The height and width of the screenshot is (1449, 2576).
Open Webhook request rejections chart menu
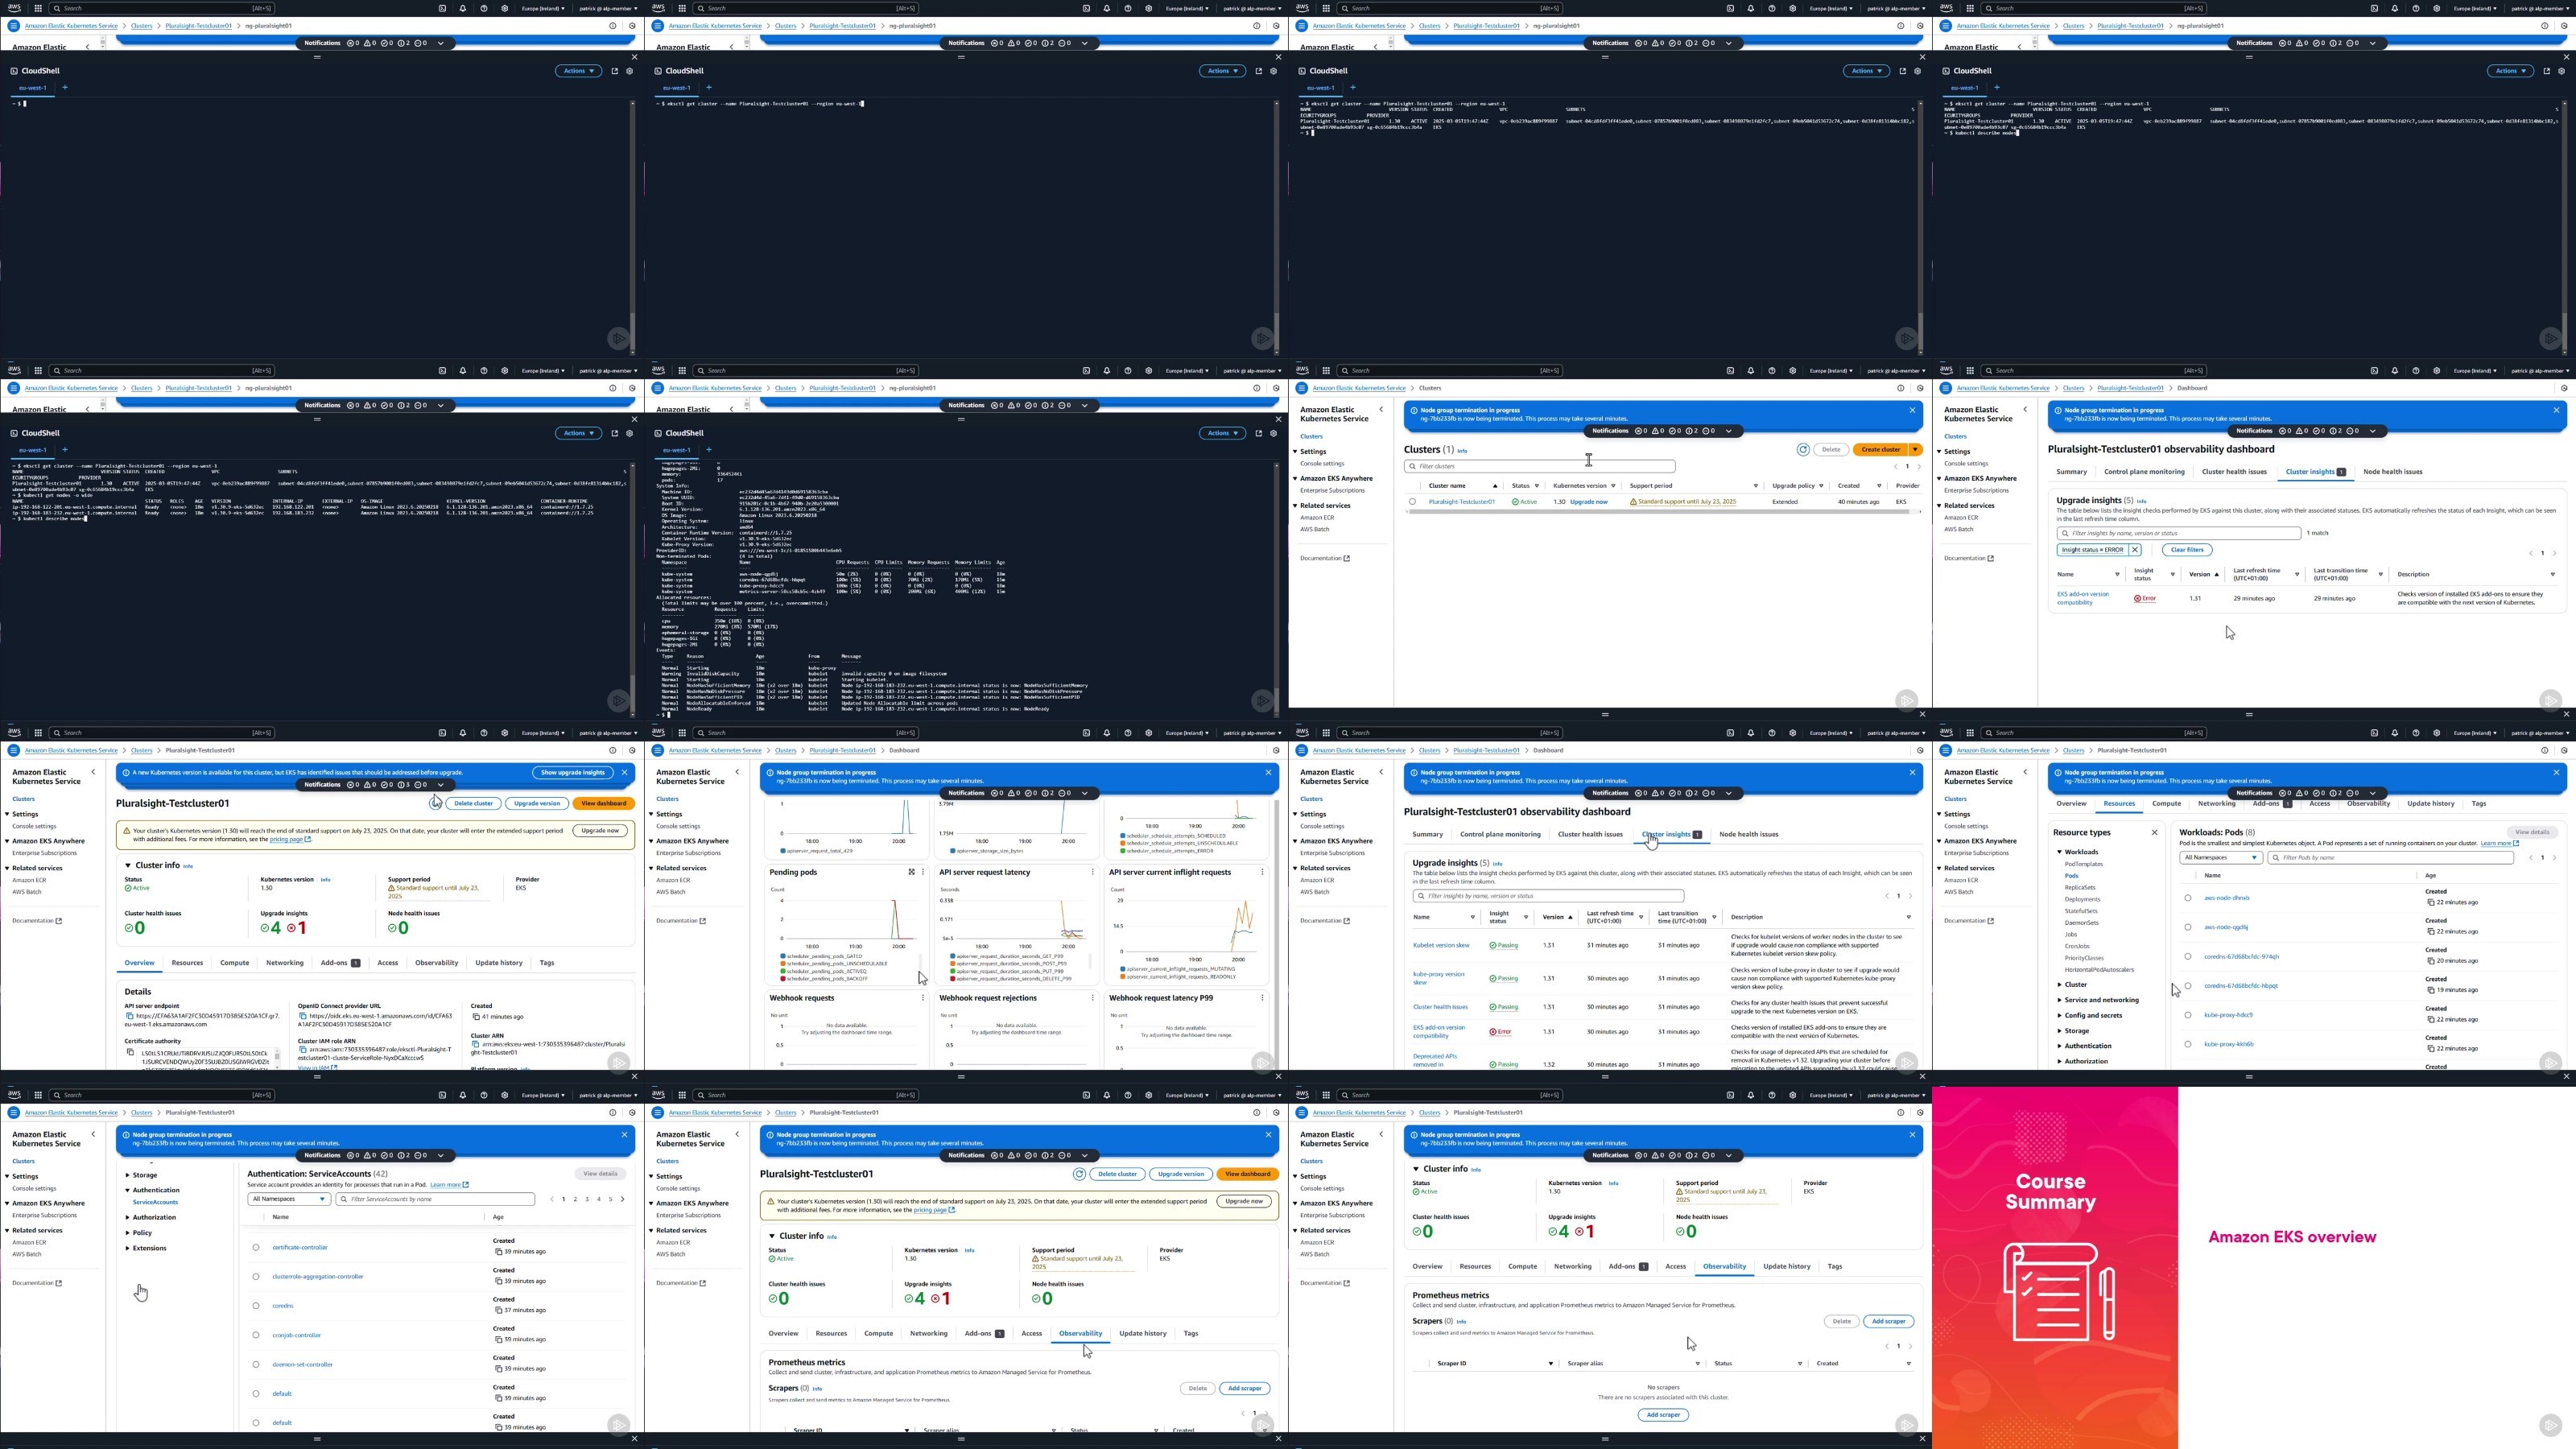(x=1092, y=998)
